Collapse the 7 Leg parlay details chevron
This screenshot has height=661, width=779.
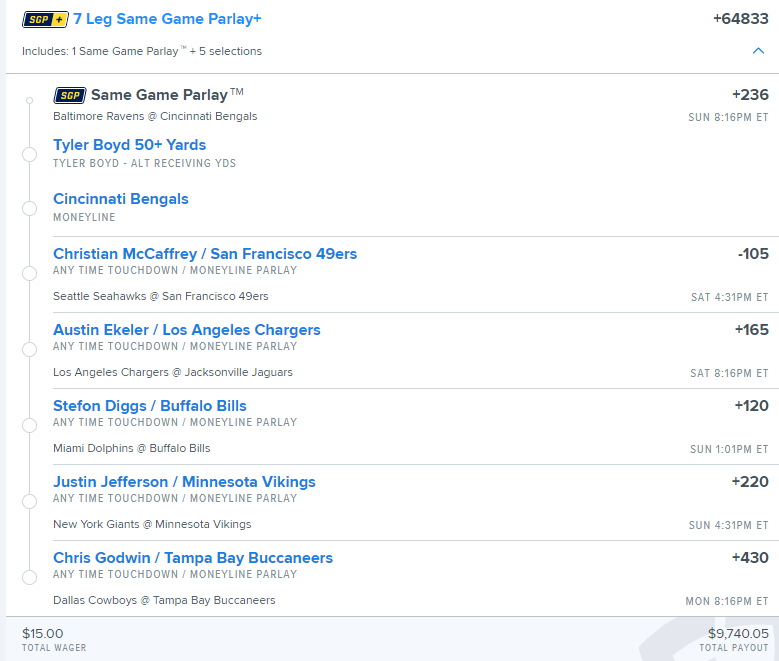tap(758, 51)
